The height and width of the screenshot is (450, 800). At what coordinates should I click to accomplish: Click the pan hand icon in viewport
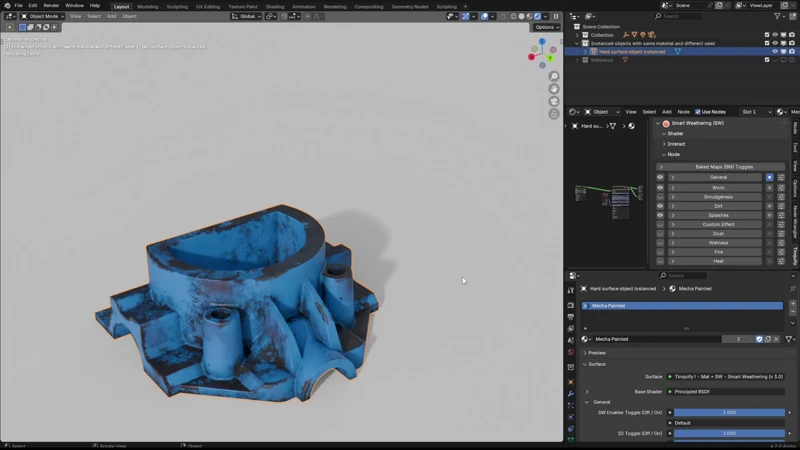click(x=554, y=89)
